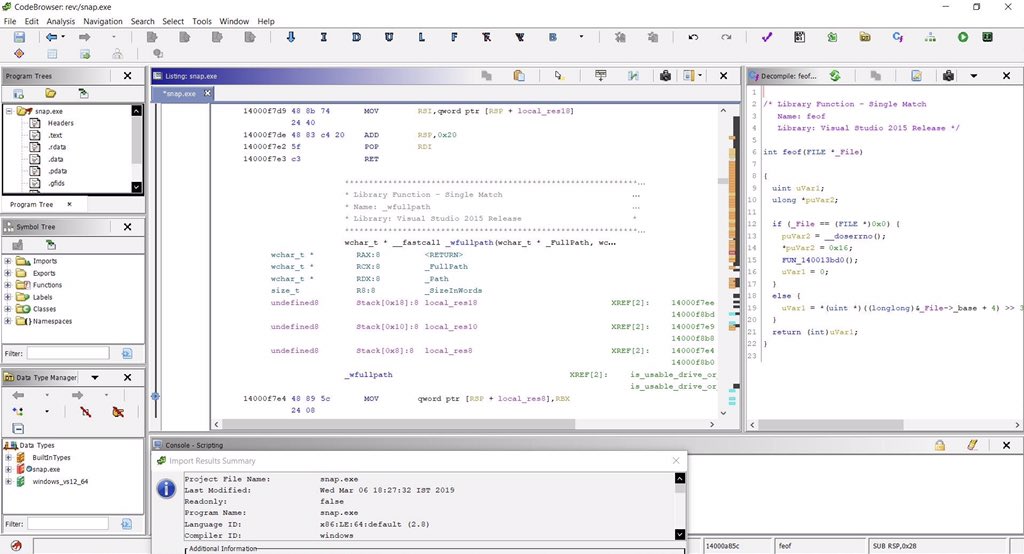Expand the Imports node in Symbol Tree
Image resolution: width=1024 pixels, height=554 pixels.
[x=8, y=261]
